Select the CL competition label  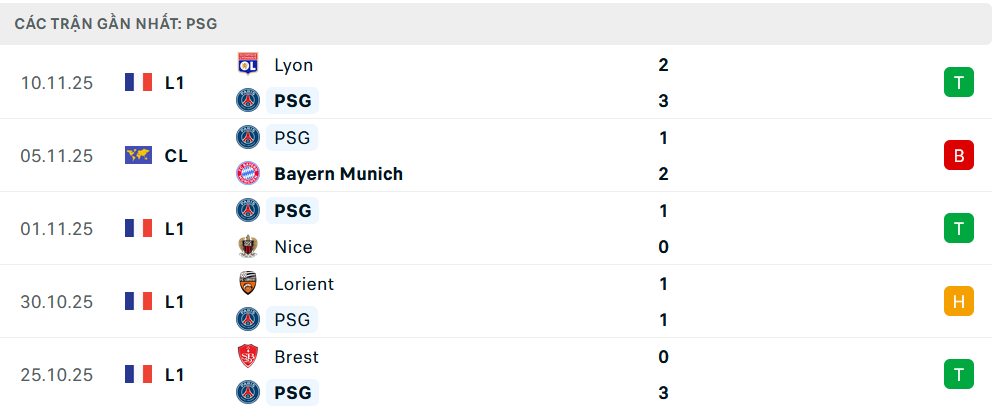[x=176, y=155]
